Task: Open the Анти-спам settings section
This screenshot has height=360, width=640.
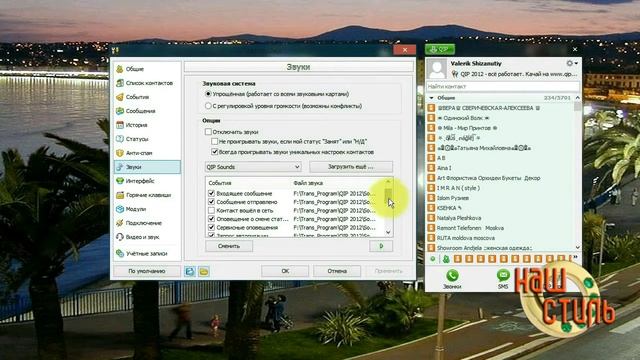Action: 147,153
